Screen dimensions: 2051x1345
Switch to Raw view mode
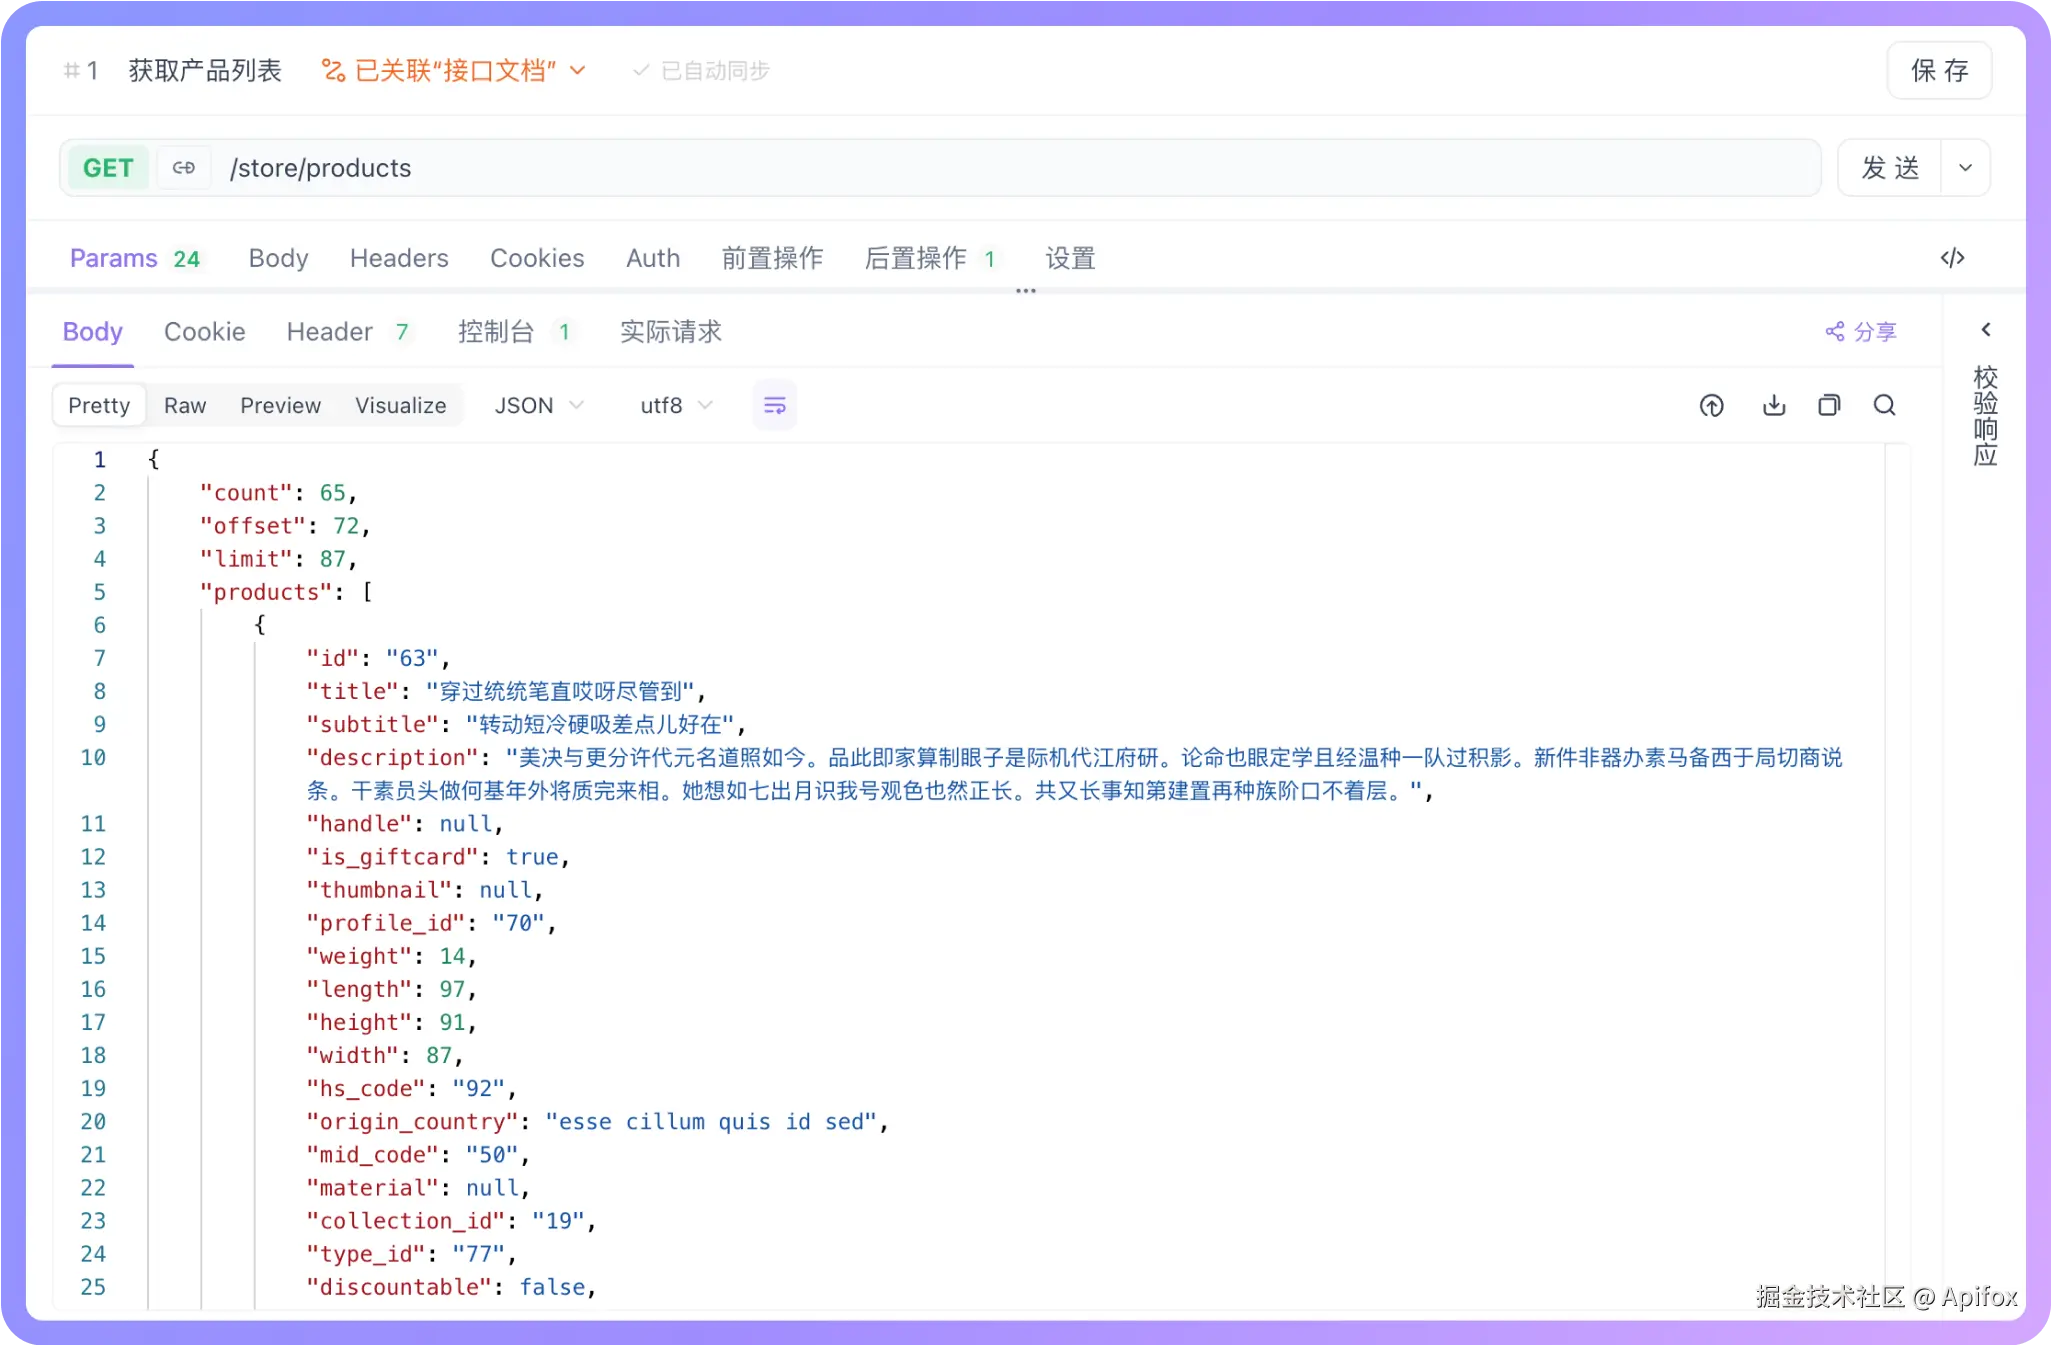click(x=185, y=405)
